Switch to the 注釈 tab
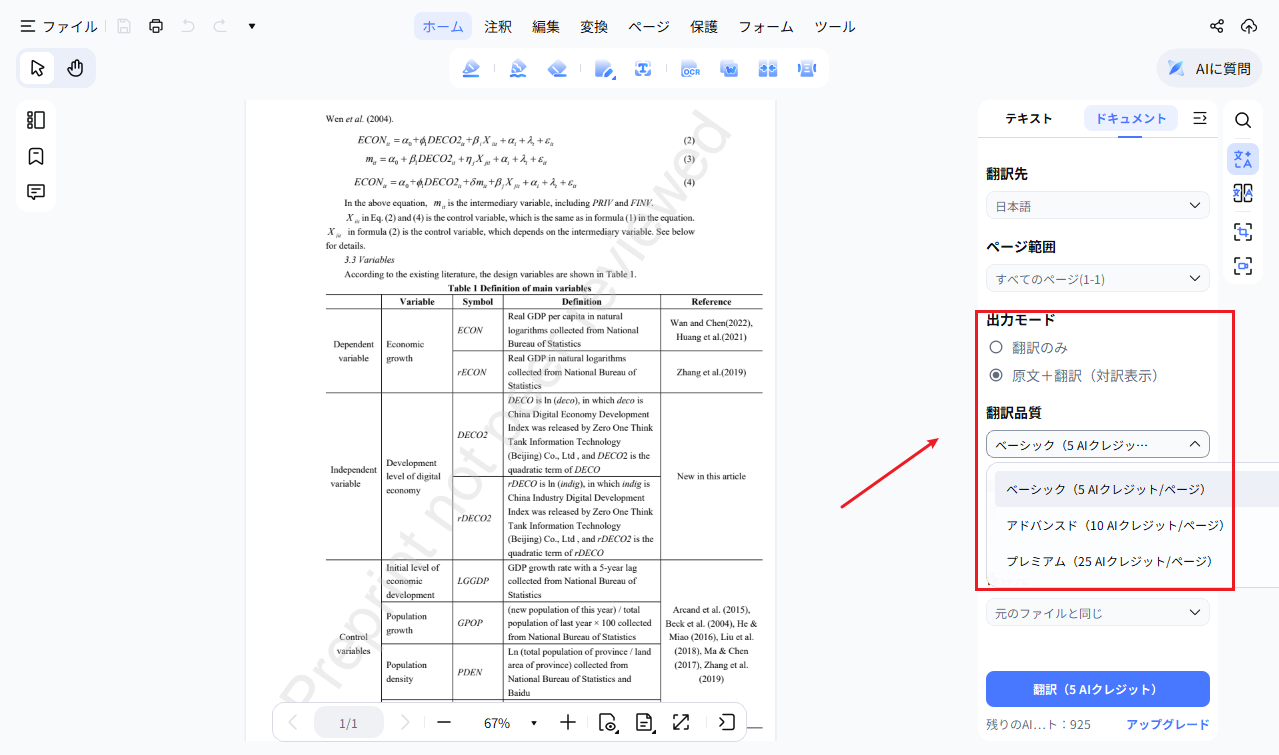This screenshot has width=1279, height=755. [498, 27]
